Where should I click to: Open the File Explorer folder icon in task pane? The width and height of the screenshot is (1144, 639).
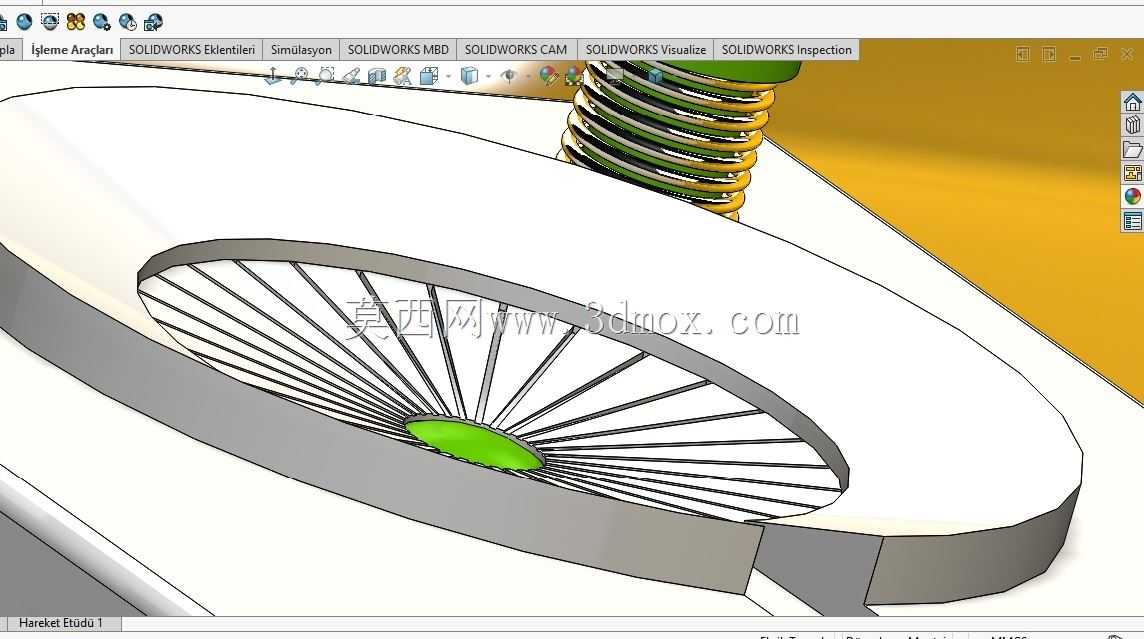pyautogui.click(x=1132, y=150)
